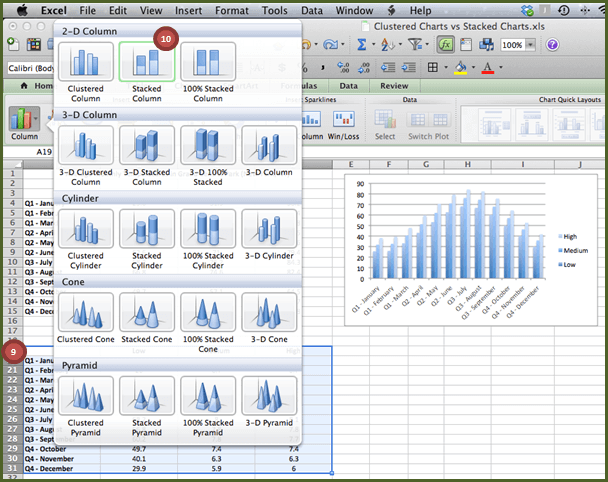Click the red font color A
The width and height of the screenshot is (608, 482).
coord(488,67)
